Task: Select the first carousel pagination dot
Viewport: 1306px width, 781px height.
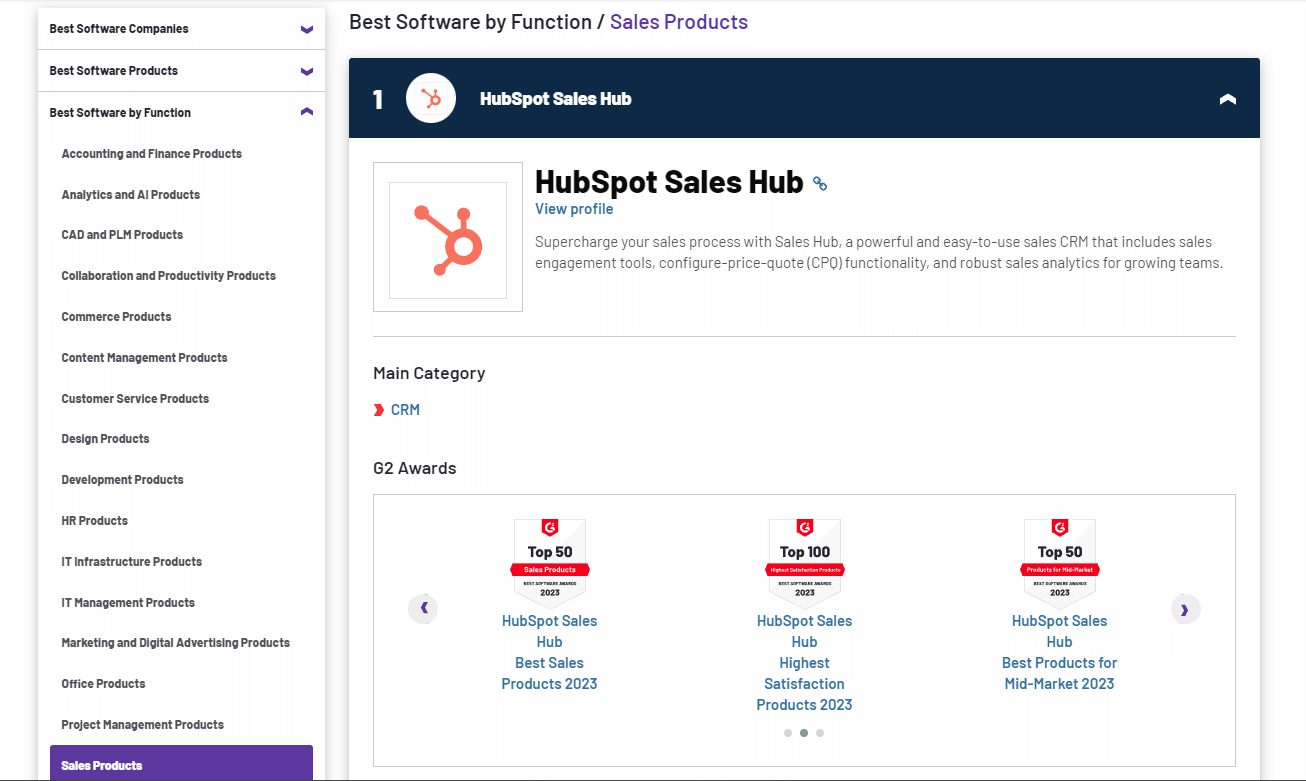Action: 788,733
